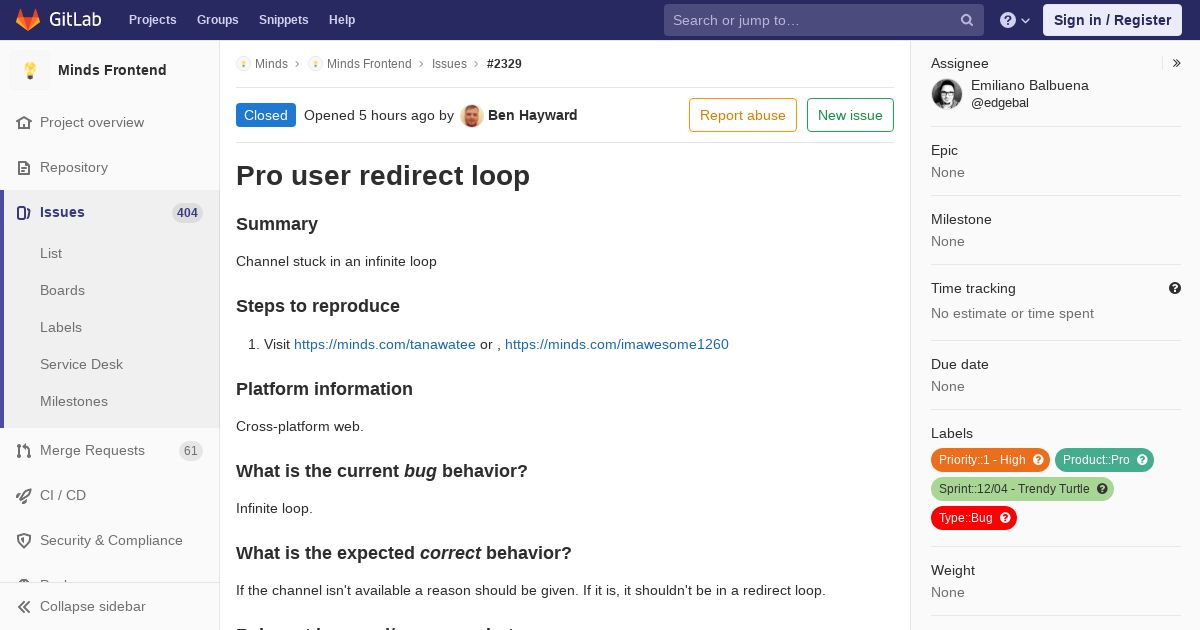The width and height of the screenshot is (1200, 630).
Task: Click the Security & Compliance shield icon
Action: [x=24, y=541]
